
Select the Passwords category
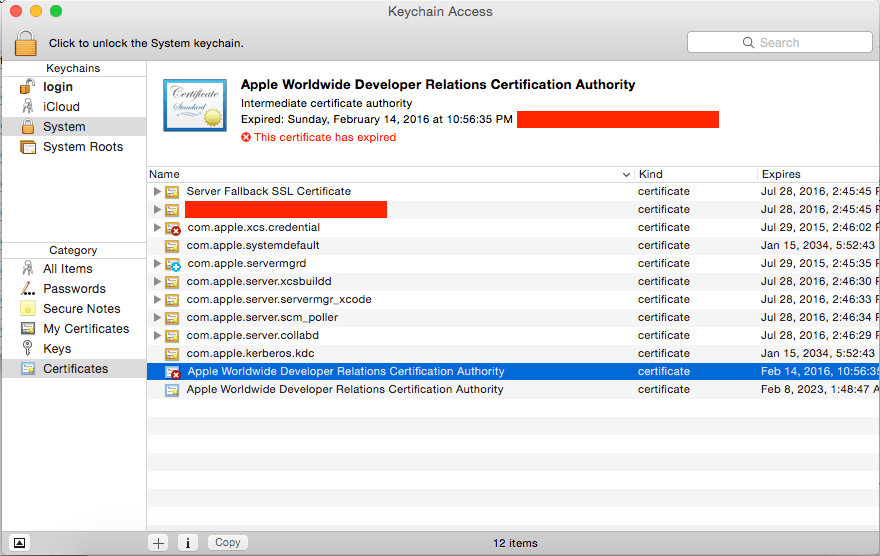74,288
